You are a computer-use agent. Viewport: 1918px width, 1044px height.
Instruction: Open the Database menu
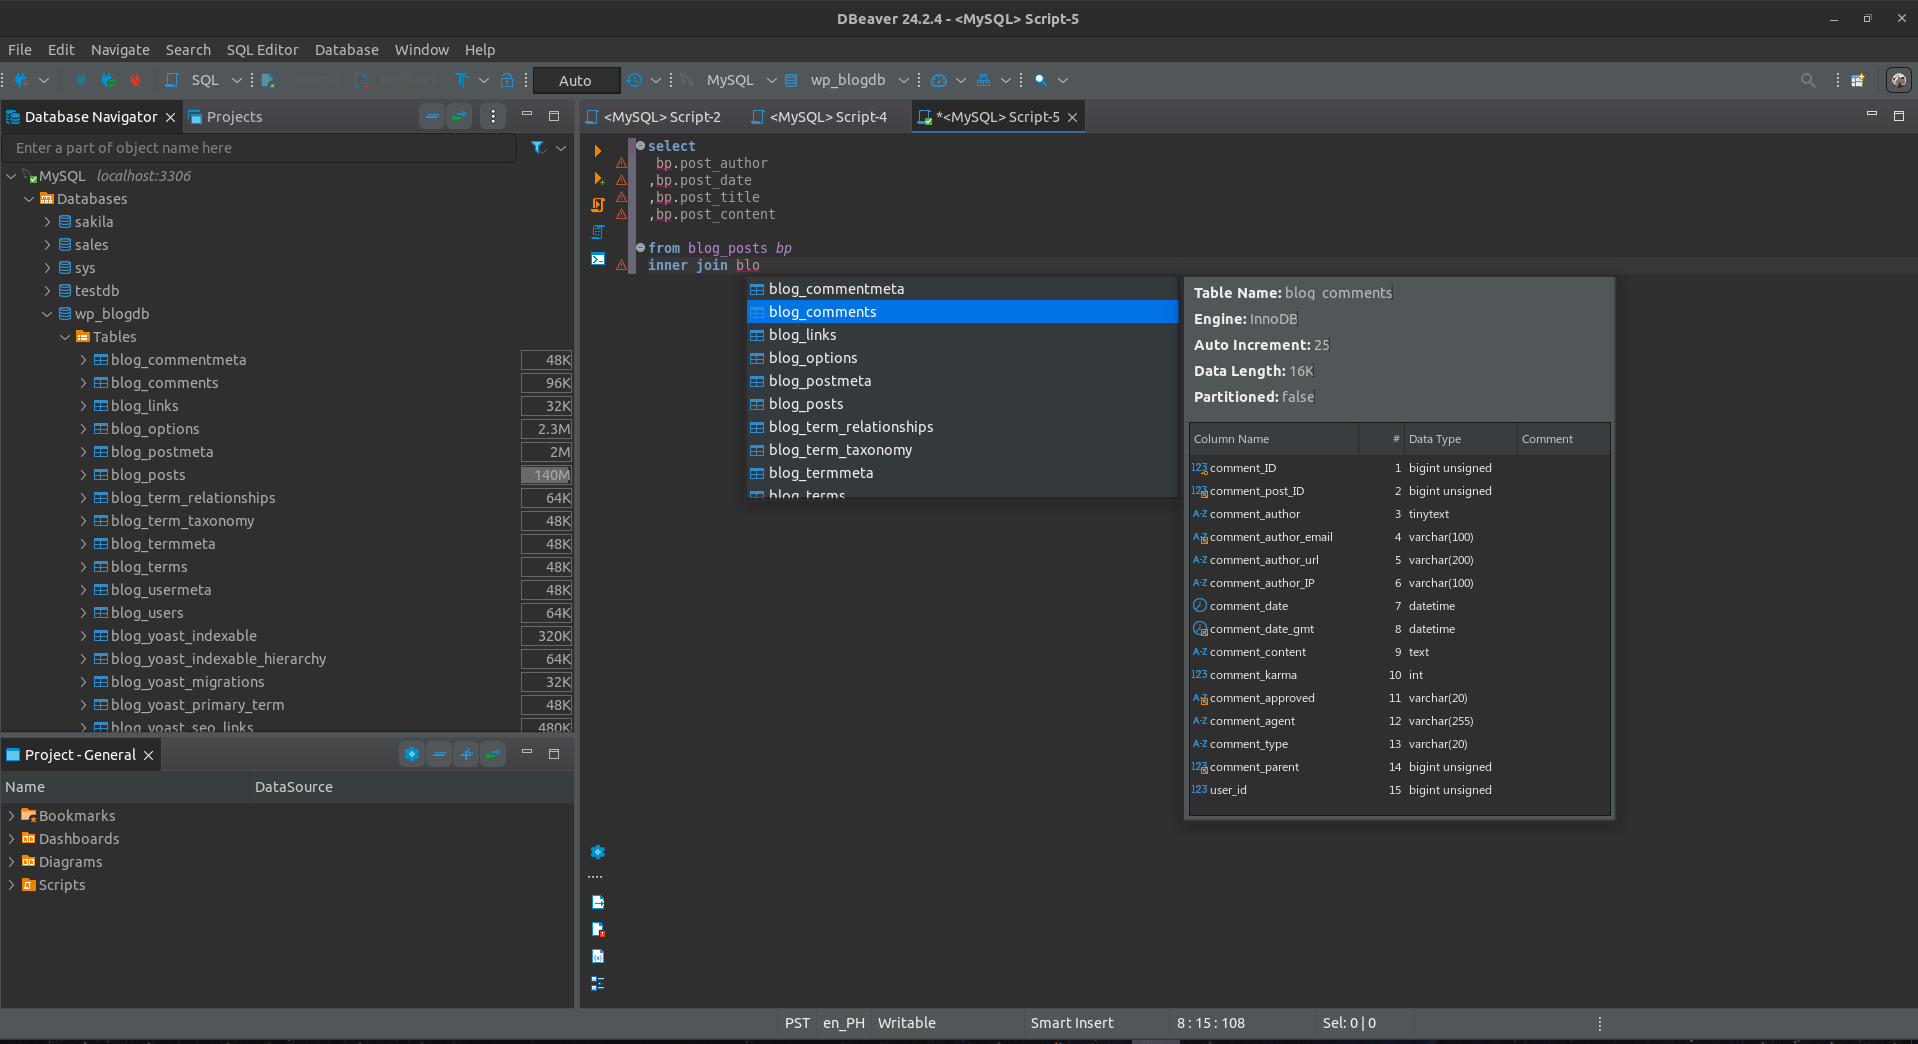346,49
